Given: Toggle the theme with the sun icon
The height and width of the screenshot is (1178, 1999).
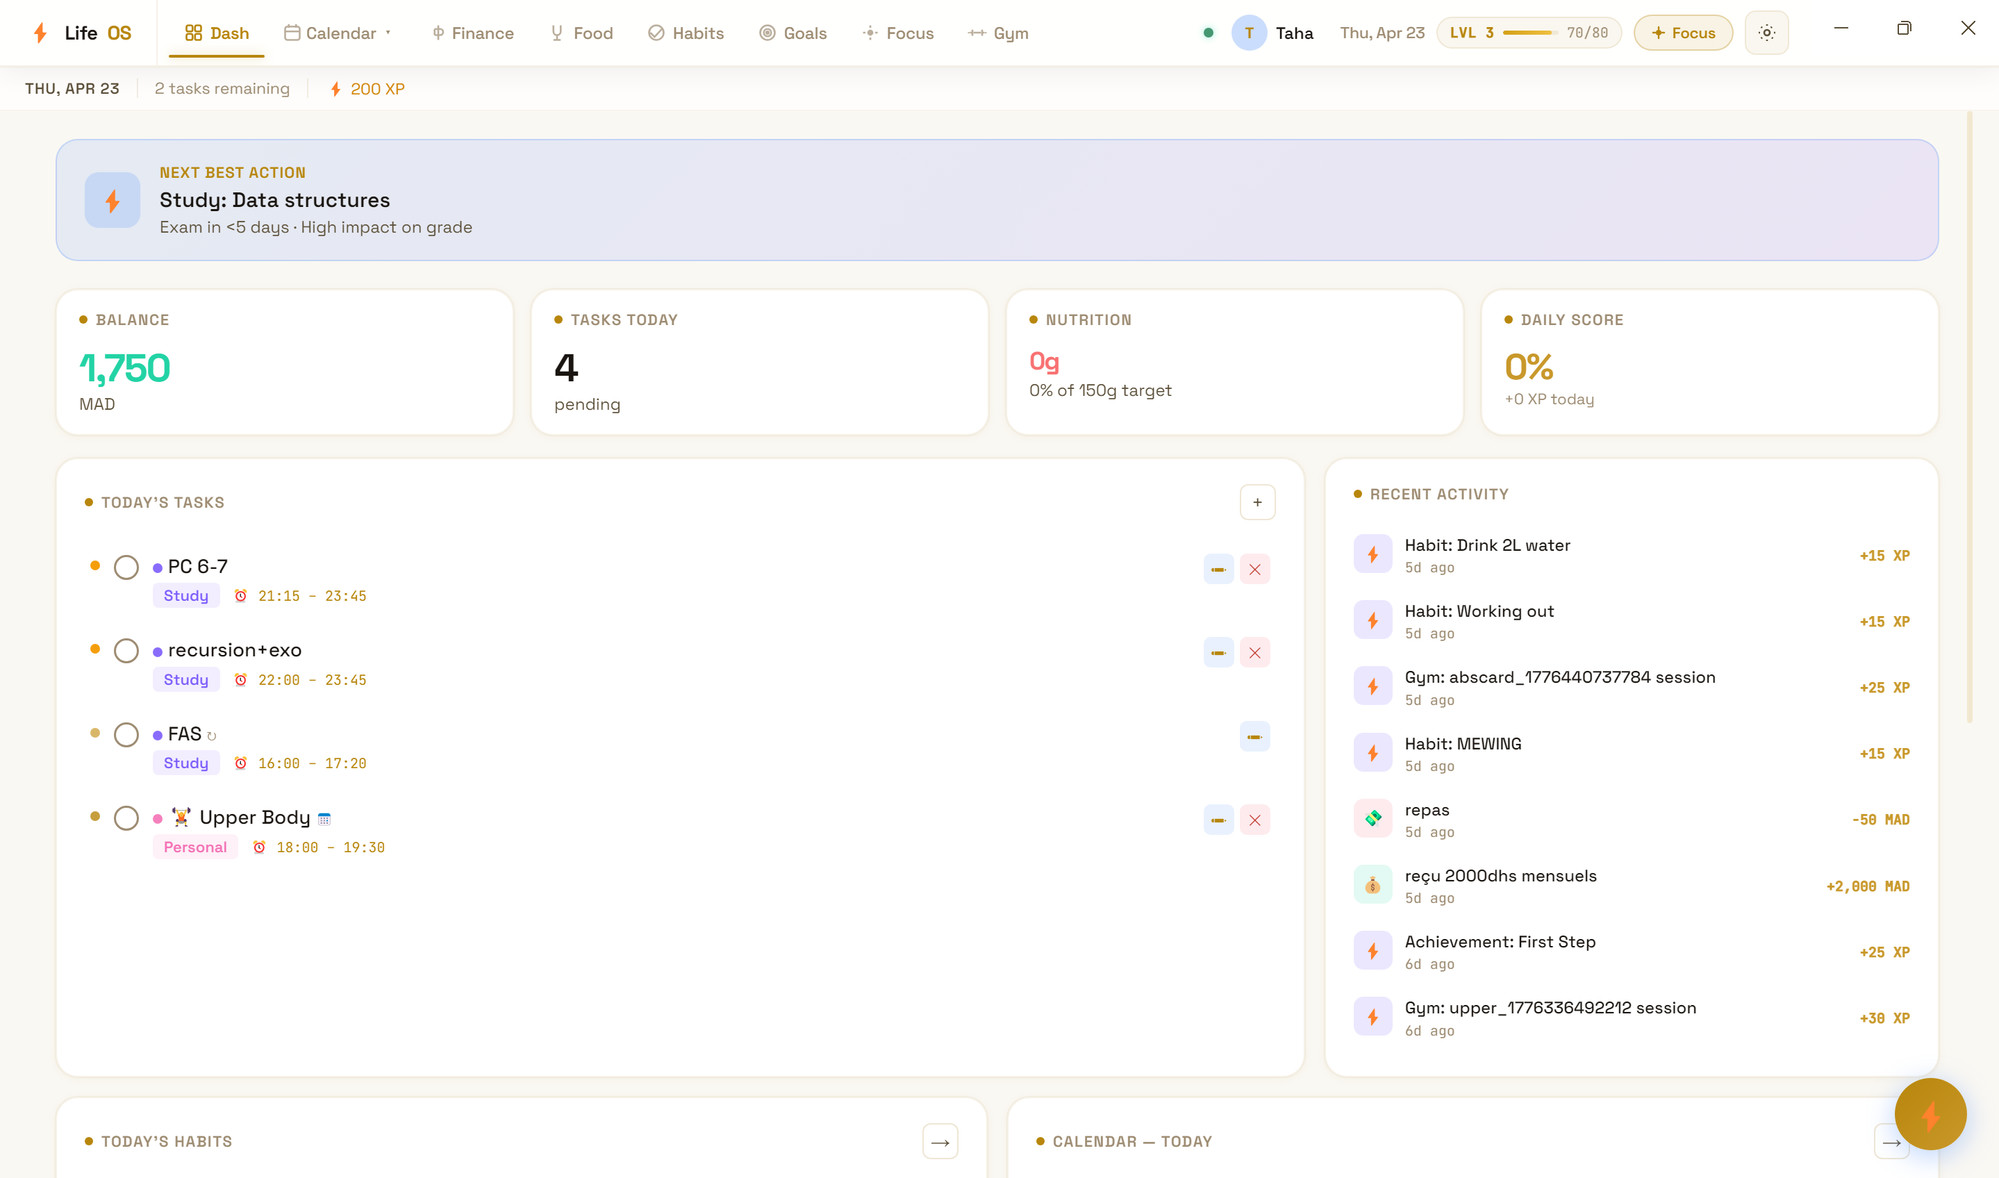Looking at the screenshot, I should pos(1766,32).
